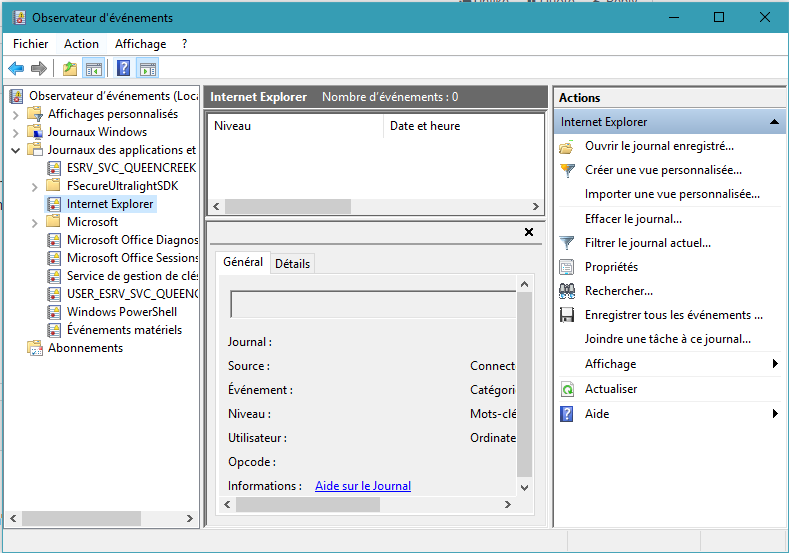The height and width of the screenshot is (553, 789).
Task: Click the Journaux Windows folder icon
Action: (35, 132)
